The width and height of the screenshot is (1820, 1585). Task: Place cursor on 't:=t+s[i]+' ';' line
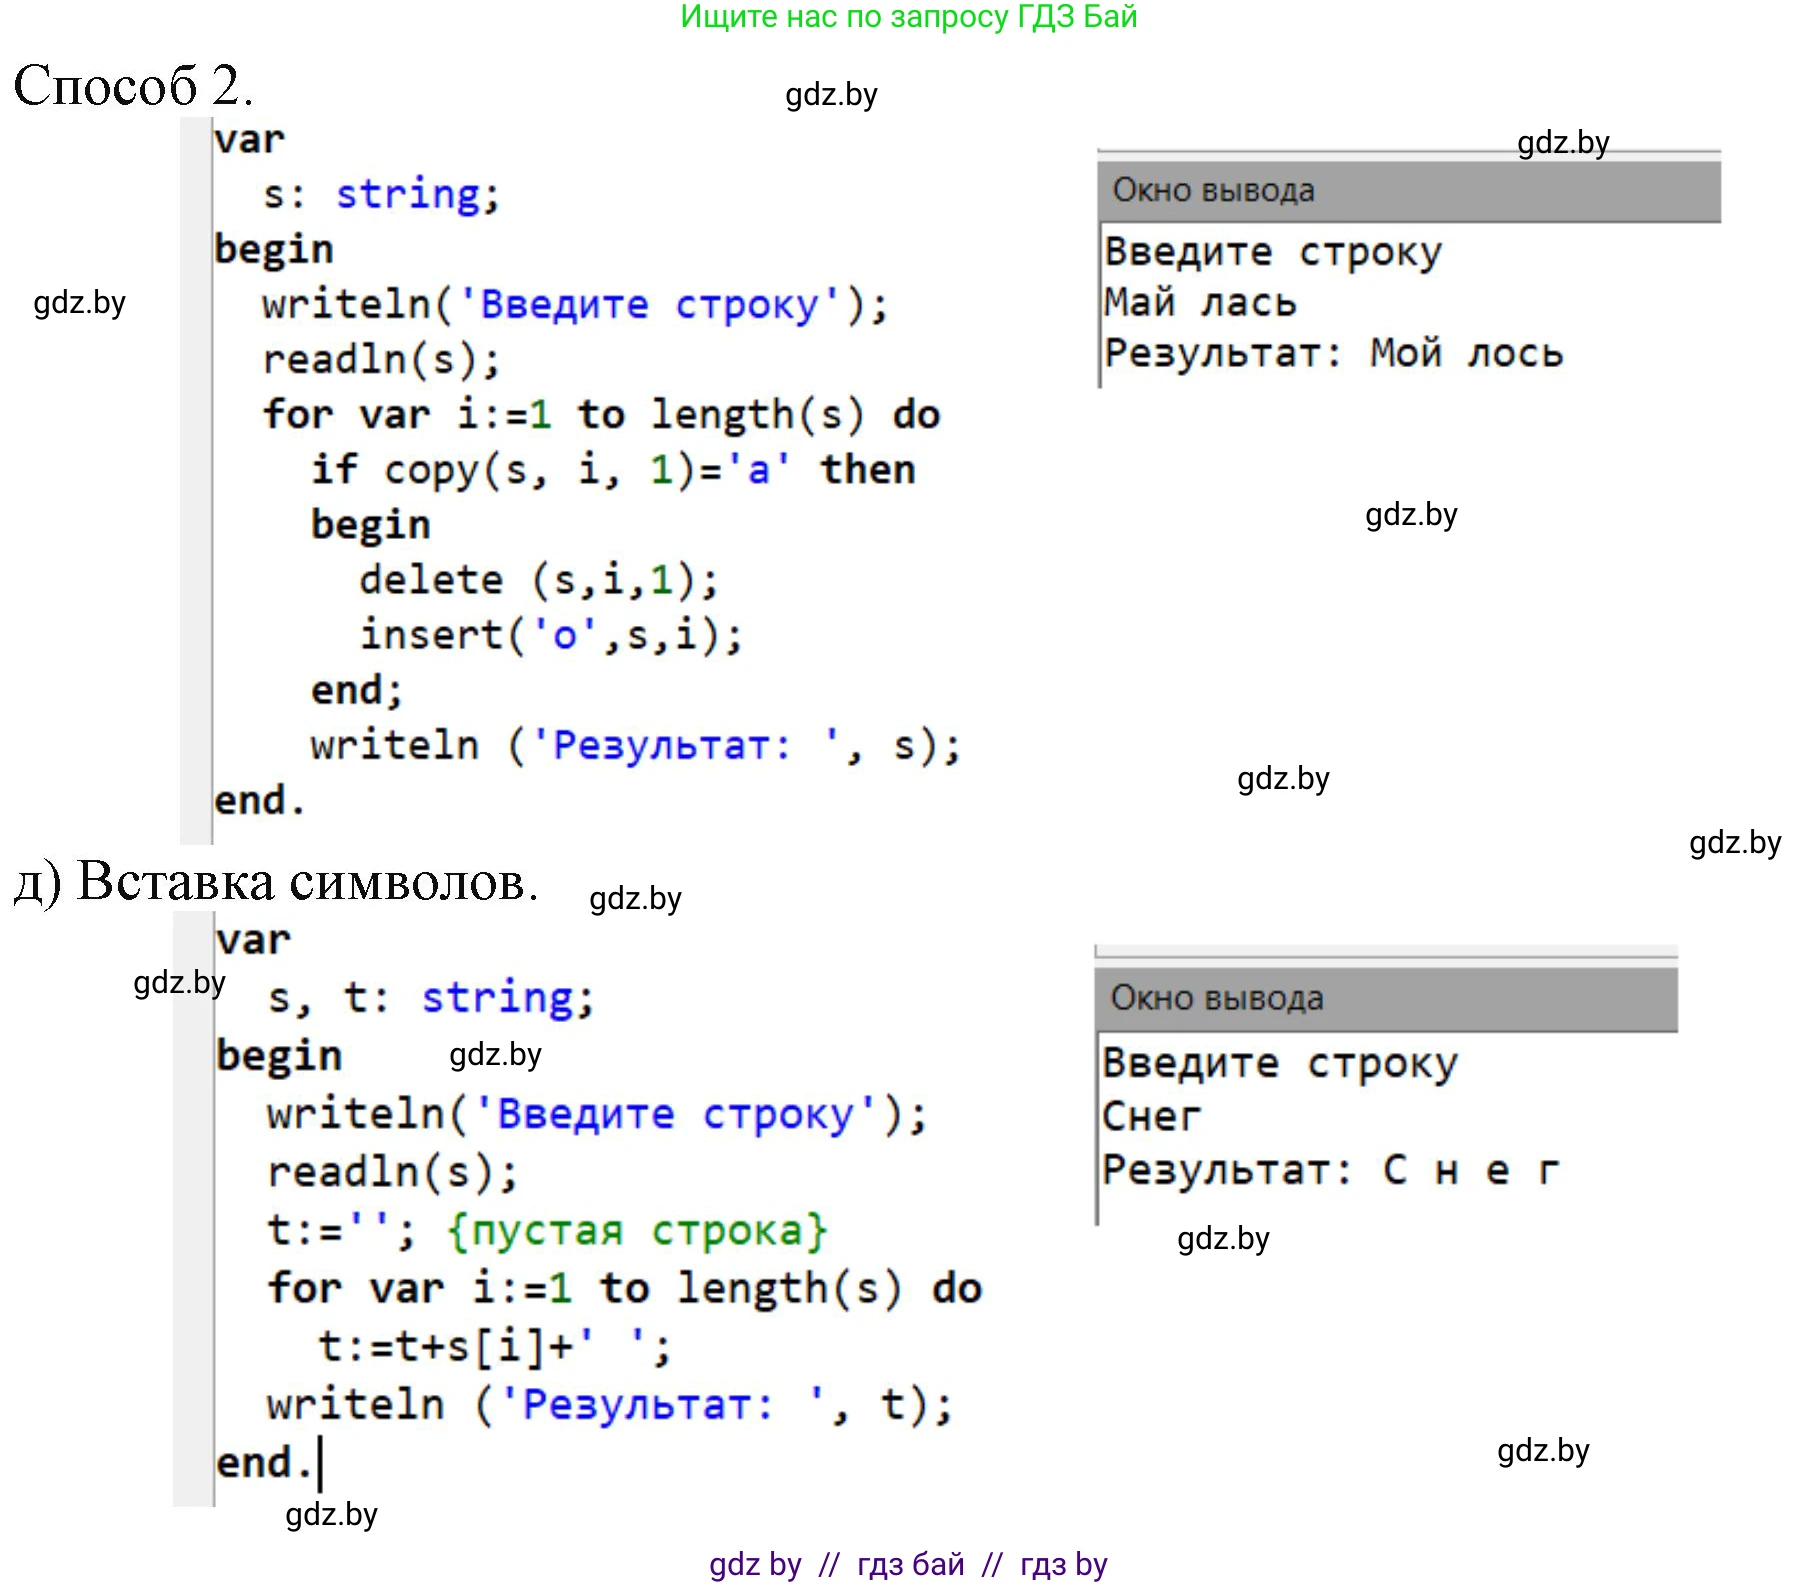(494, 1346)
